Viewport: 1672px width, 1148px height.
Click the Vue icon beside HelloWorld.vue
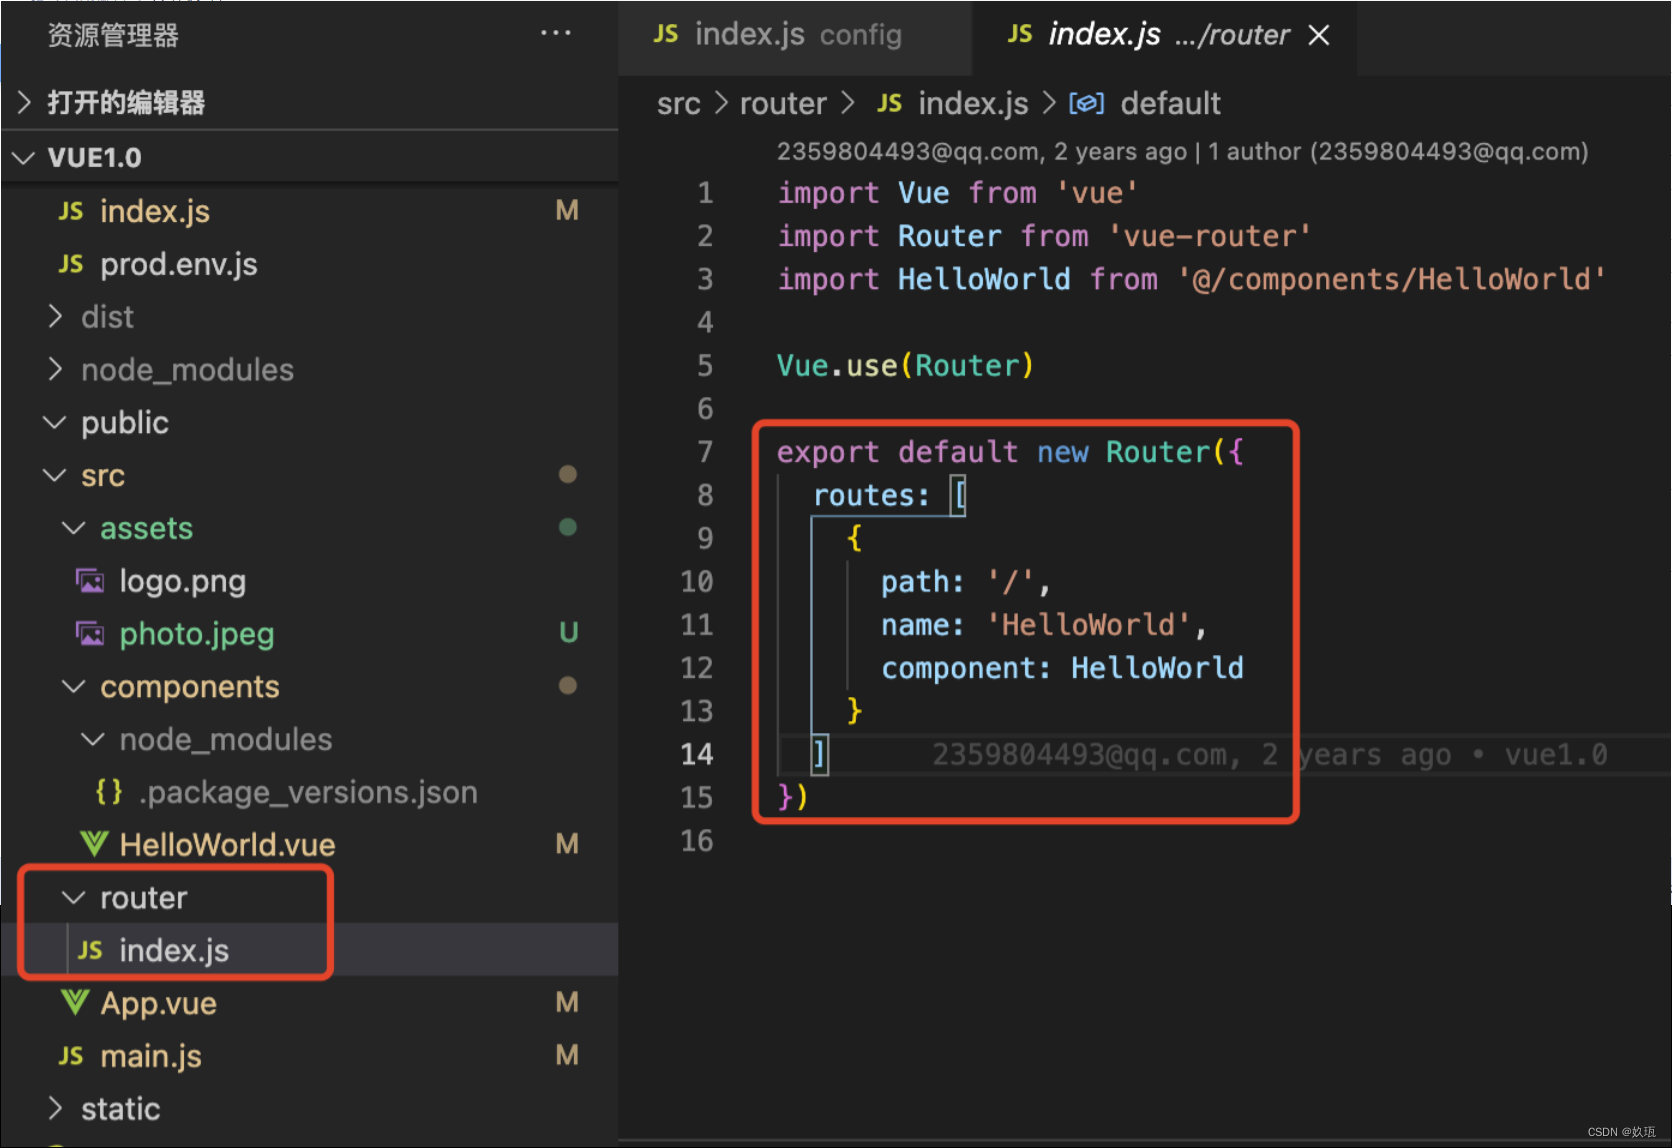click(x=94, y=844)
